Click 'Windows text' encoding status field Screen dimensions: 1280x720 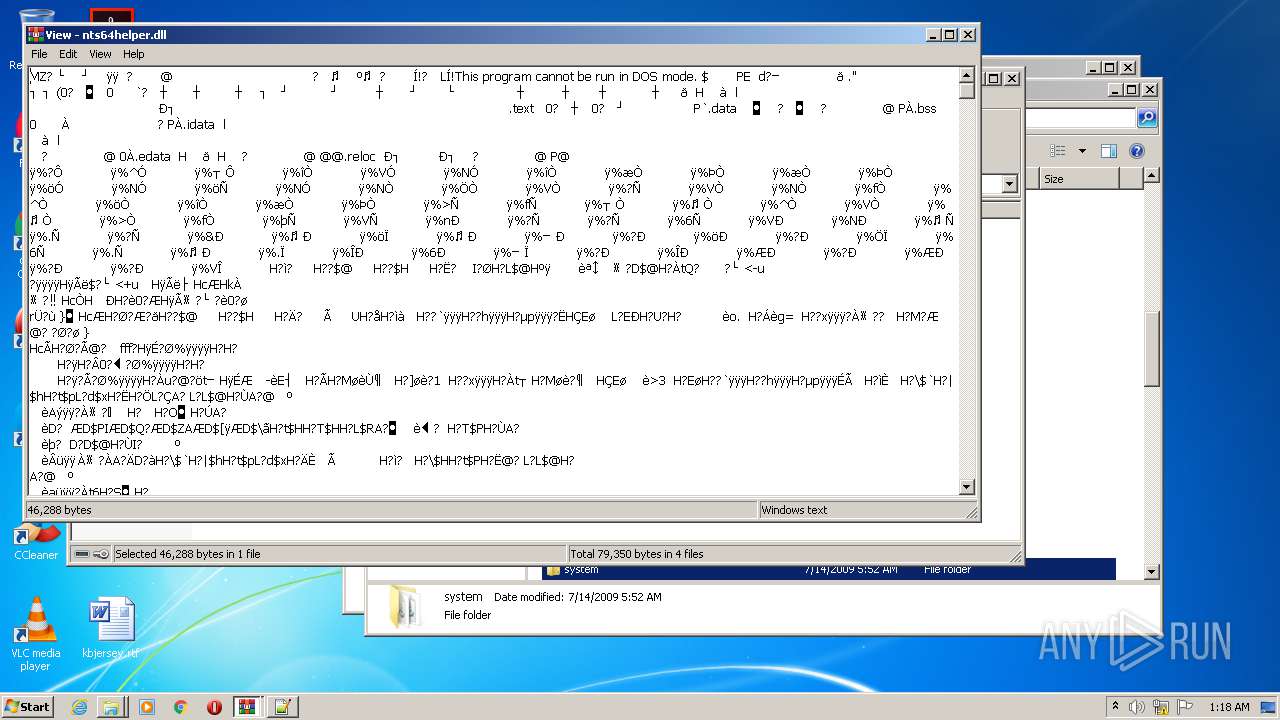pos(794,510)
